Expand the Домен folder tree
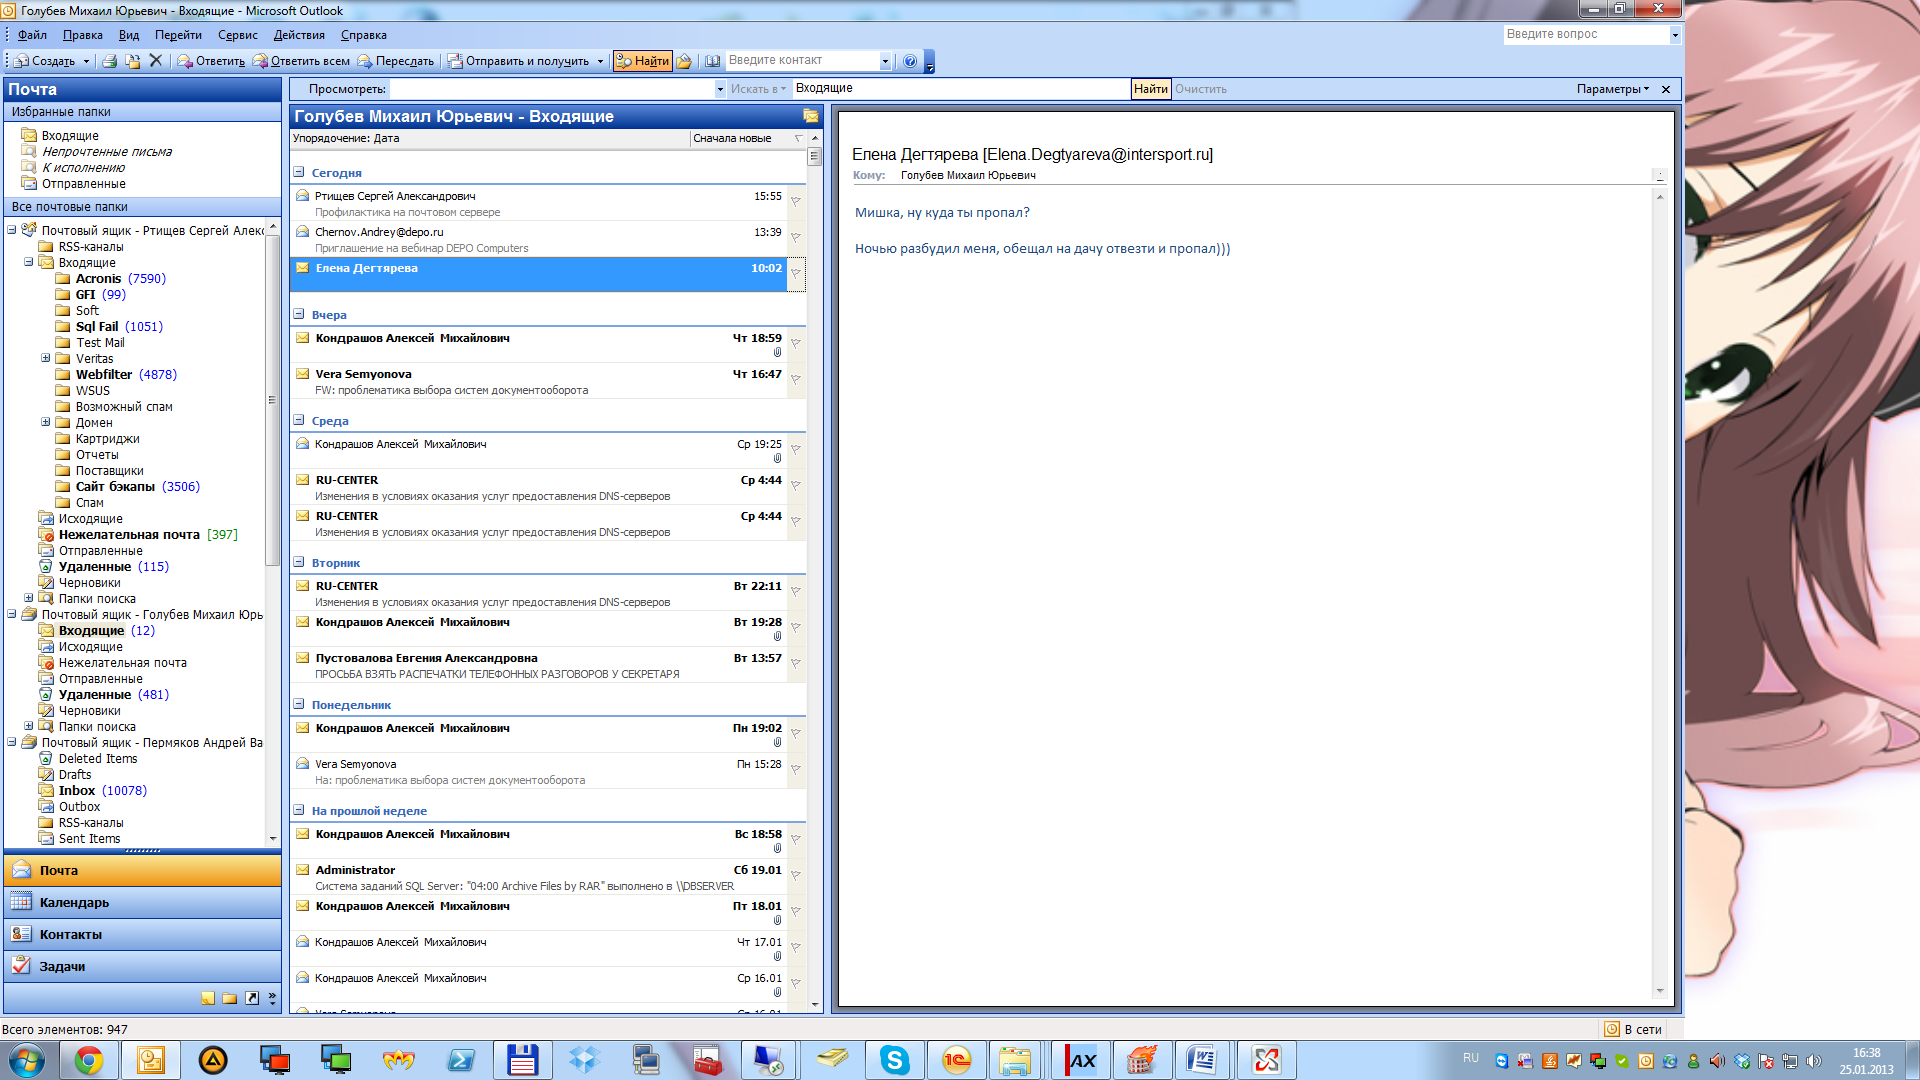 [45, 422]
